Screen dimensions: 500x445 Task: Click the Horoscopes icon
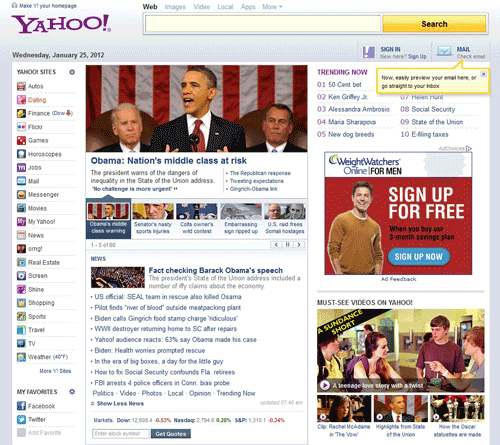pyautogui.click(x=21, y=154)
